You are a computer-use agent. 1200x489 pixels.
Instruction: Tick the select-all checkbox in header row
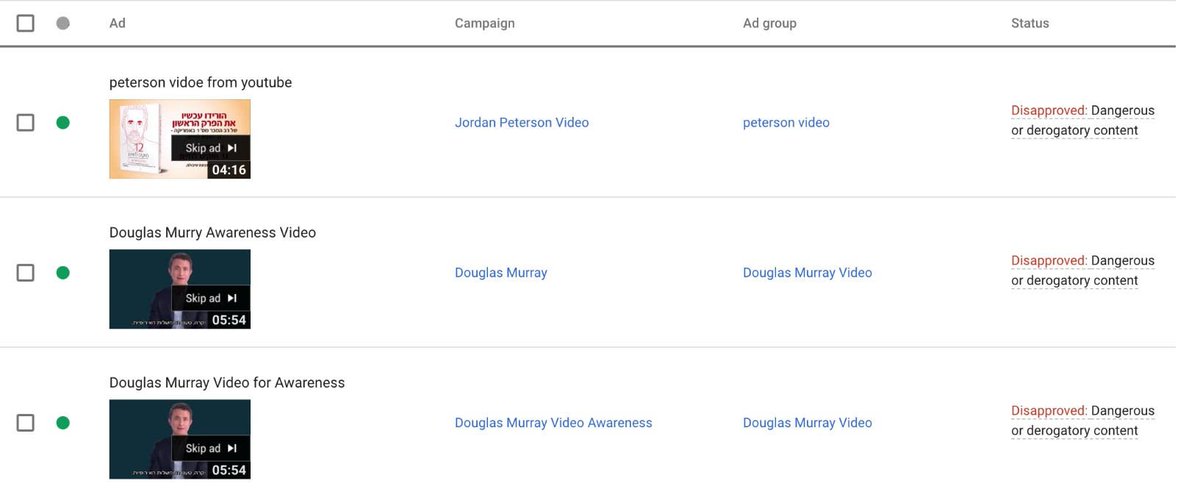point(26,23)
